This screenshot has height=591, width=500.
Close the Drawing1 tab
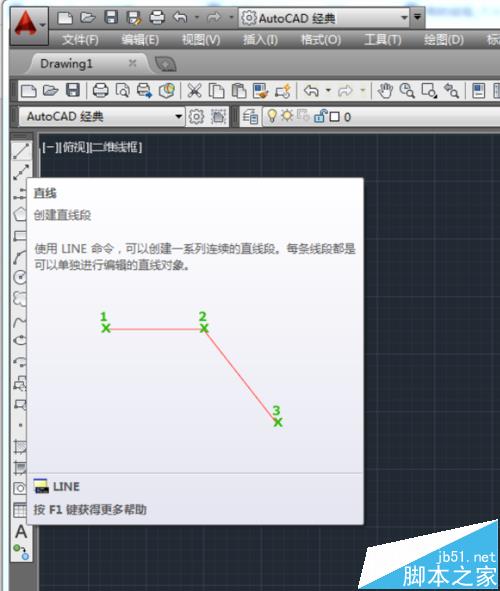point(133,63)
